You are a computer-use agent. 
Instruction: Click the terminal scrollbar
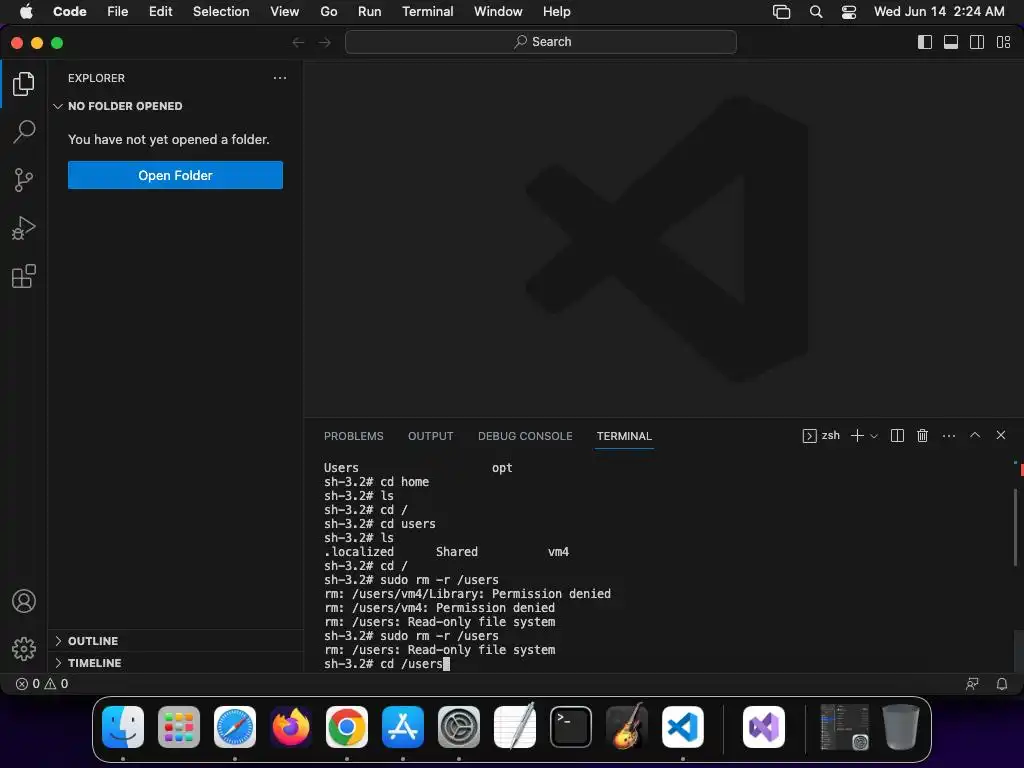(x=1016, y=526)
